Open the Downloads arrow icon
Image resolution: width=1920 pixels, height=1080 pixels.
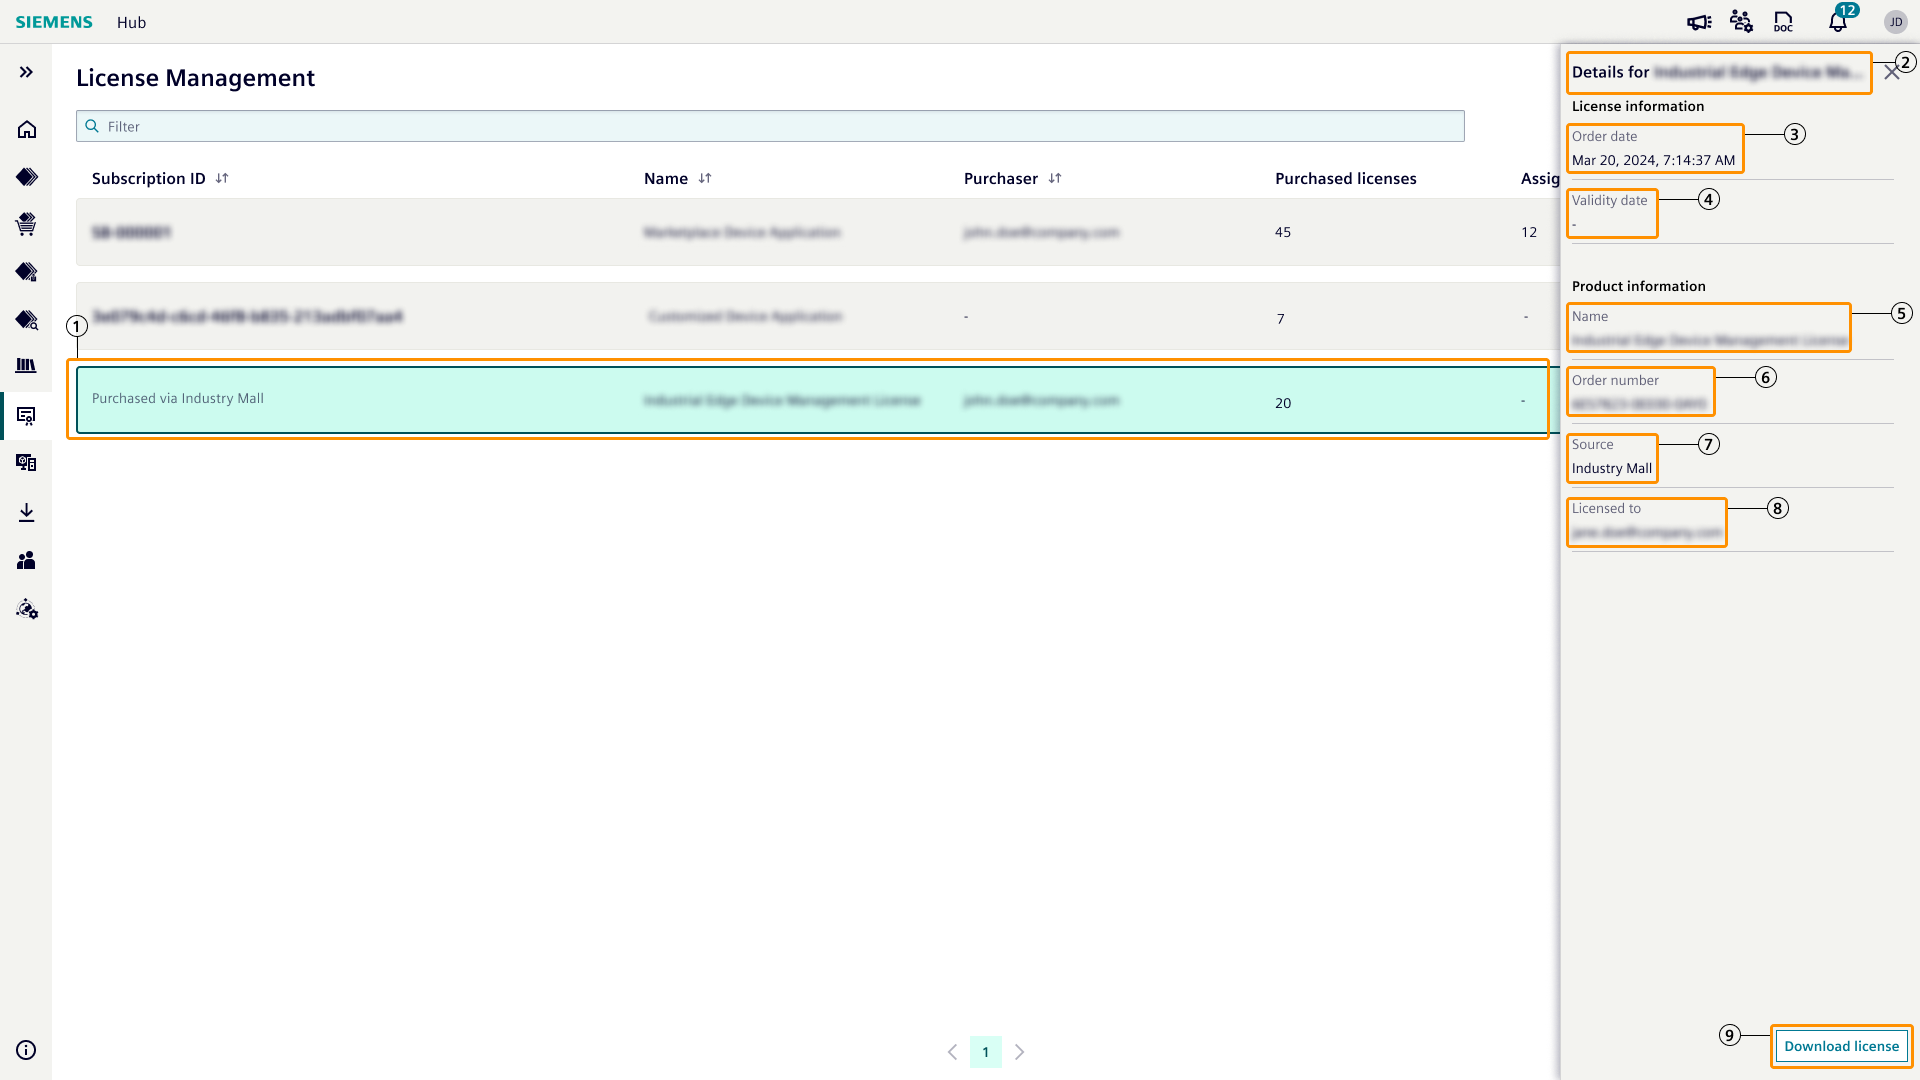coord(27,512)
